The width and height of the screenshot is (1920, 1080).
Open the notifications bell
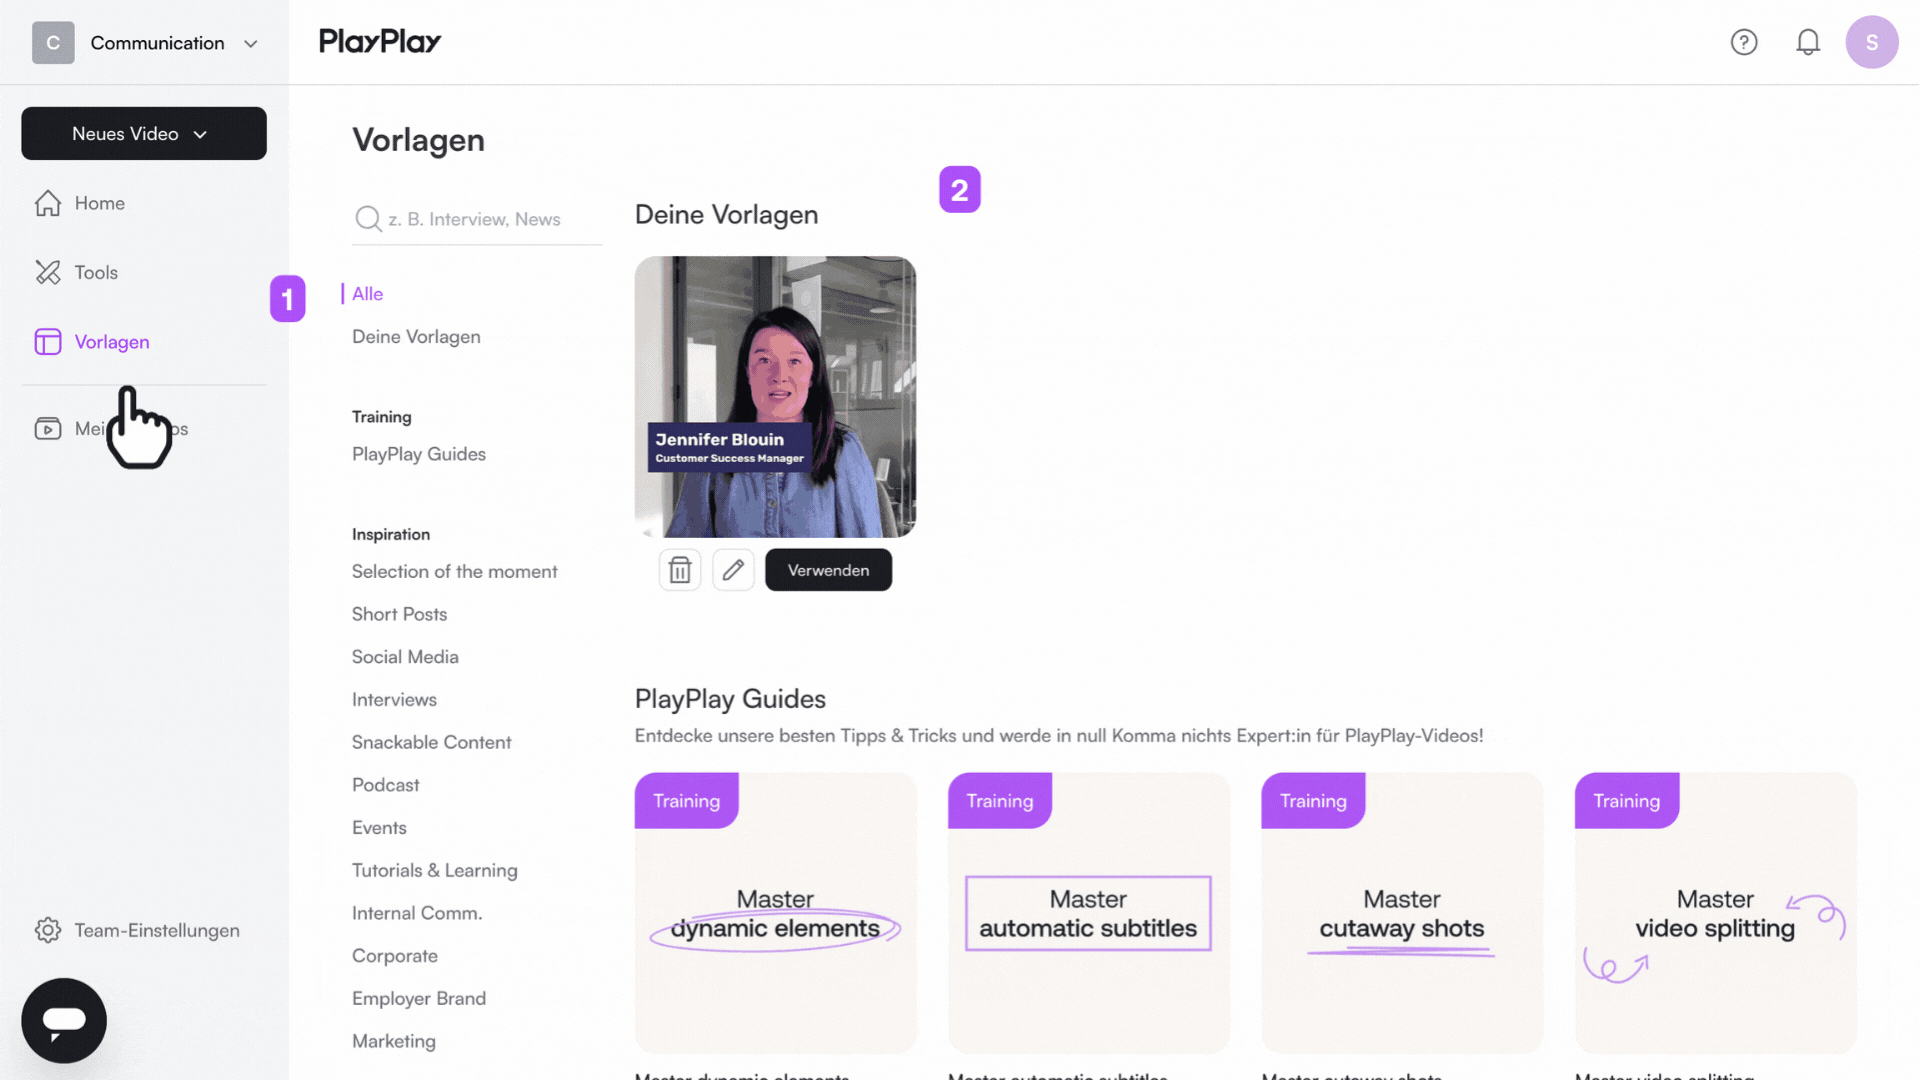[x=1808, y=42]
